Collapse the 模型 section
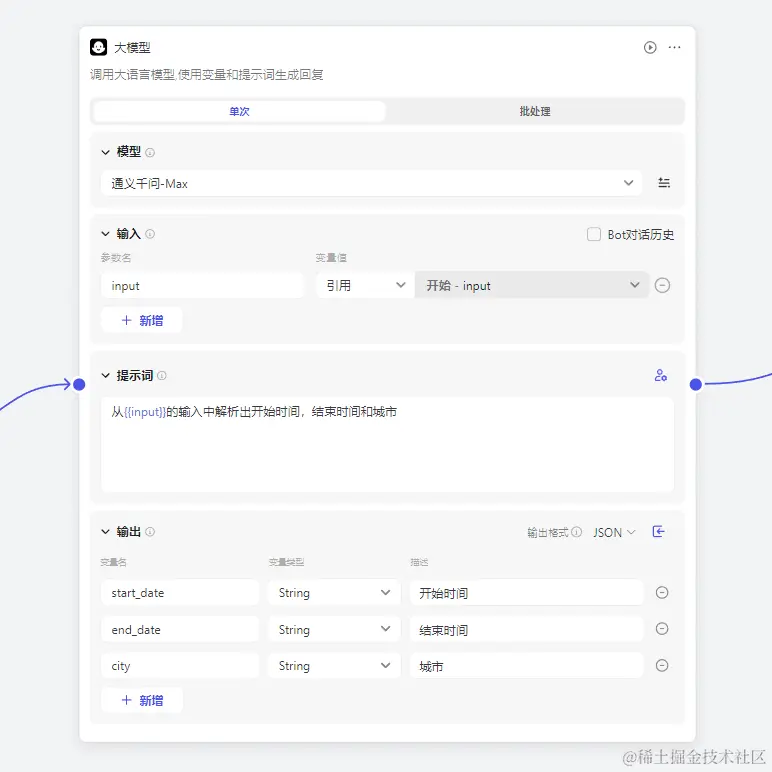This screenshot has width=772, height=772. click(x=105, y=152)
